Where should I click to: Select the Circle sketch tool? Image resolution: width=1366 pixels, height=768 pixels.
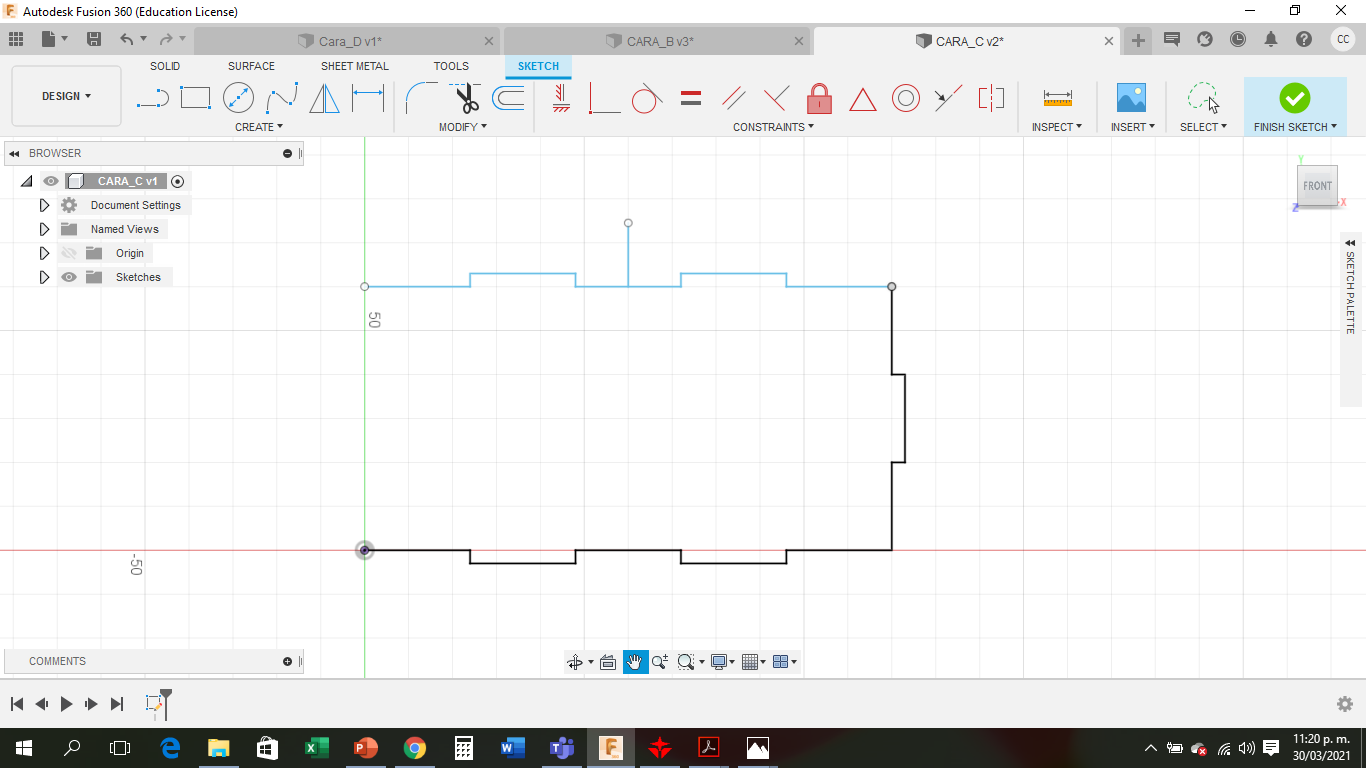[238, 98]
